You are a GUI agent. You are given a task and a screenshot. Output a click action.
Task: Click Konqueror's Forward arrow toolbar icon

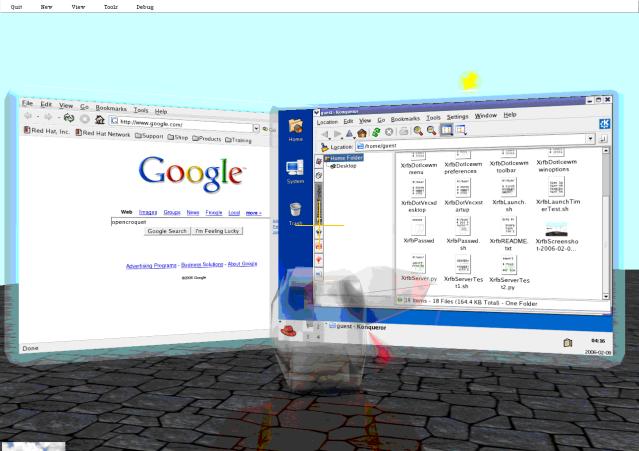click(x=337, y=134)
